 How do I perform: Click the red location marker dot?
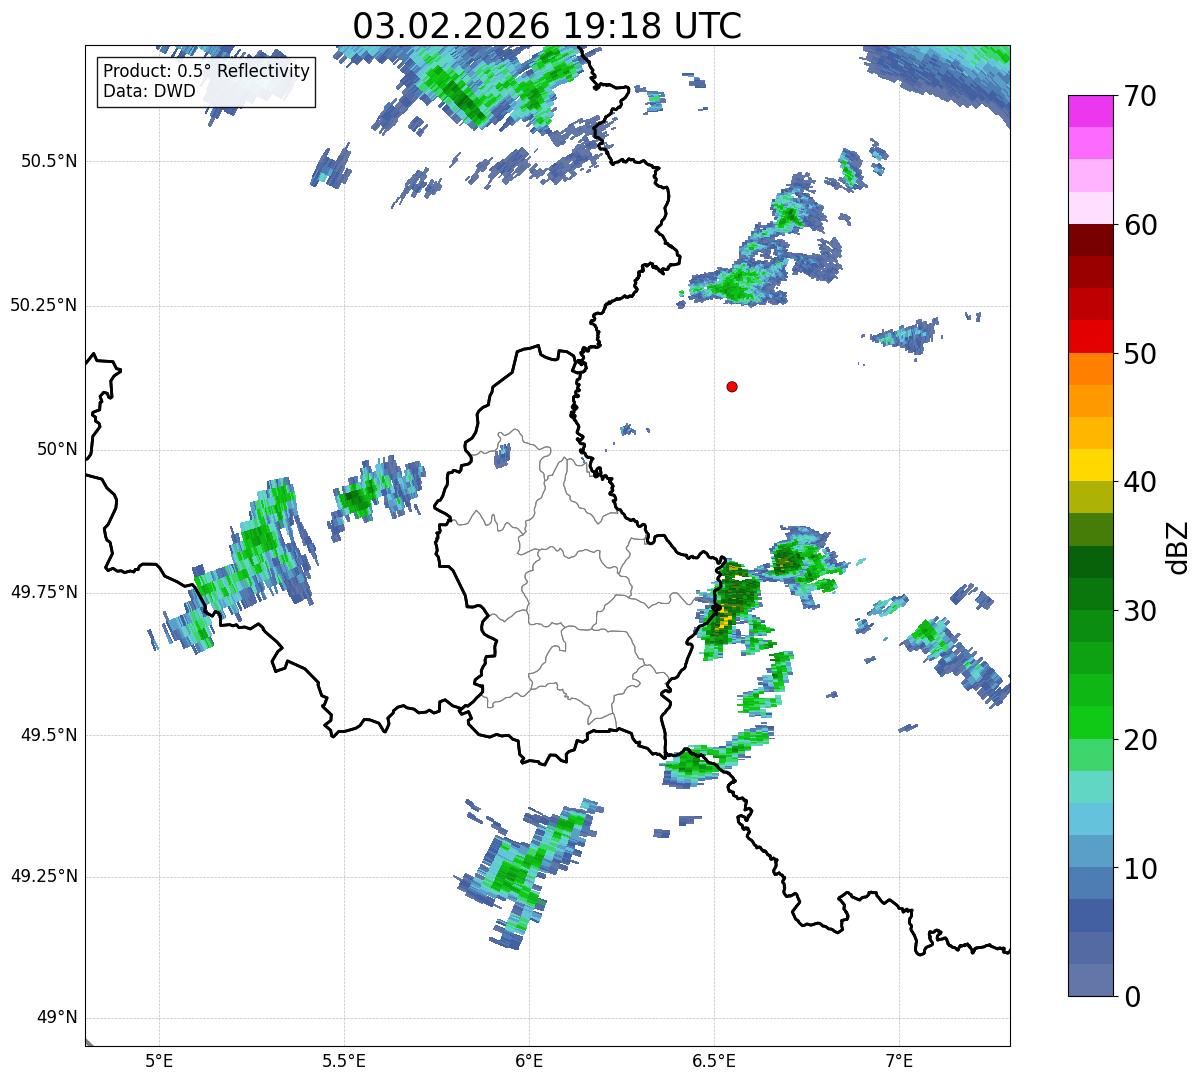click(x=732, y=387)
